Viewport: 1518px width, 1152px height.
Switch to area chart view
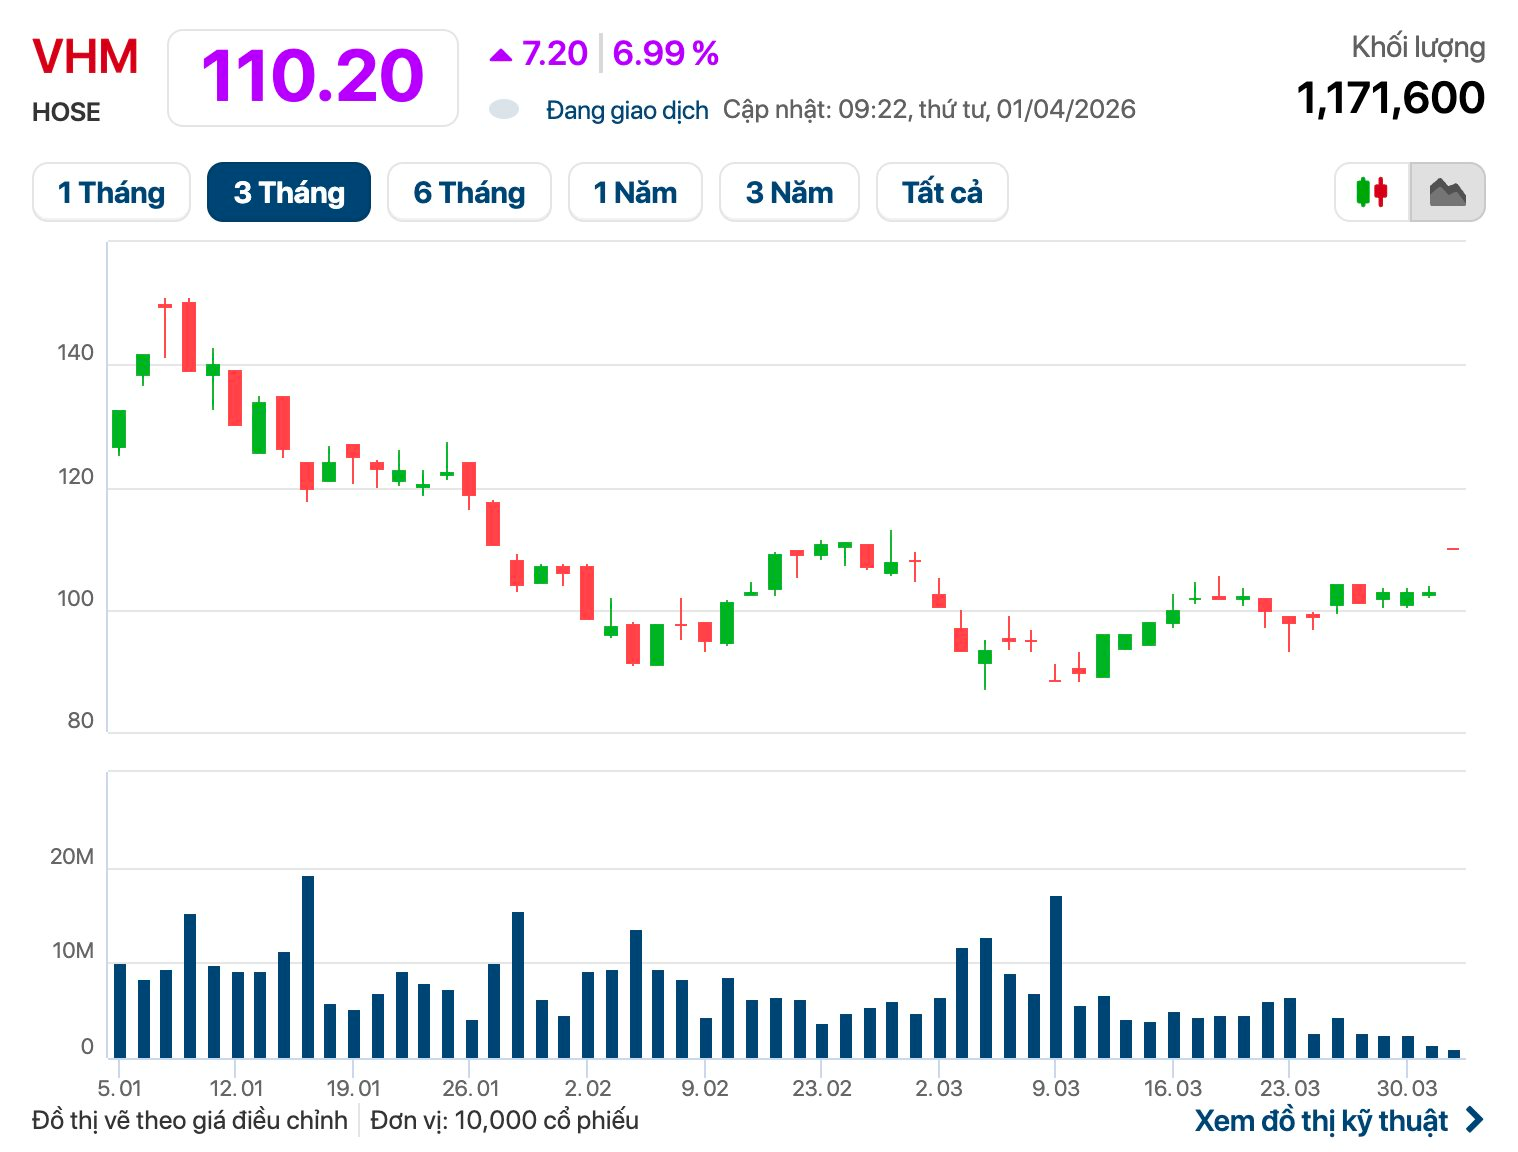[x=1447, y=191]
